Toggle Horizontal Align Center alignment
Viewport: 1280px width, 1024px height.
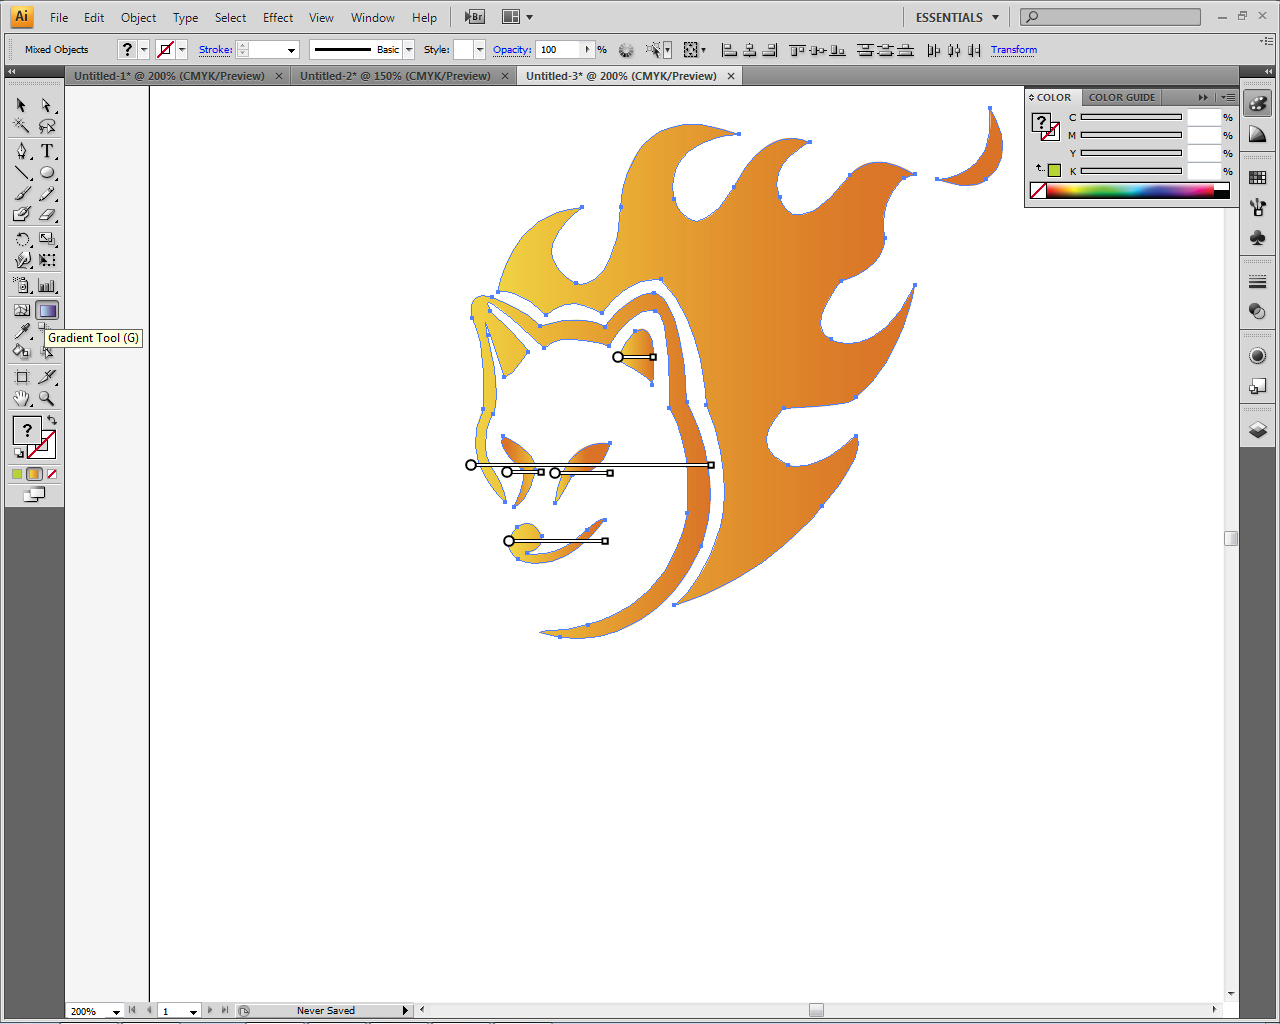(749, 49)
